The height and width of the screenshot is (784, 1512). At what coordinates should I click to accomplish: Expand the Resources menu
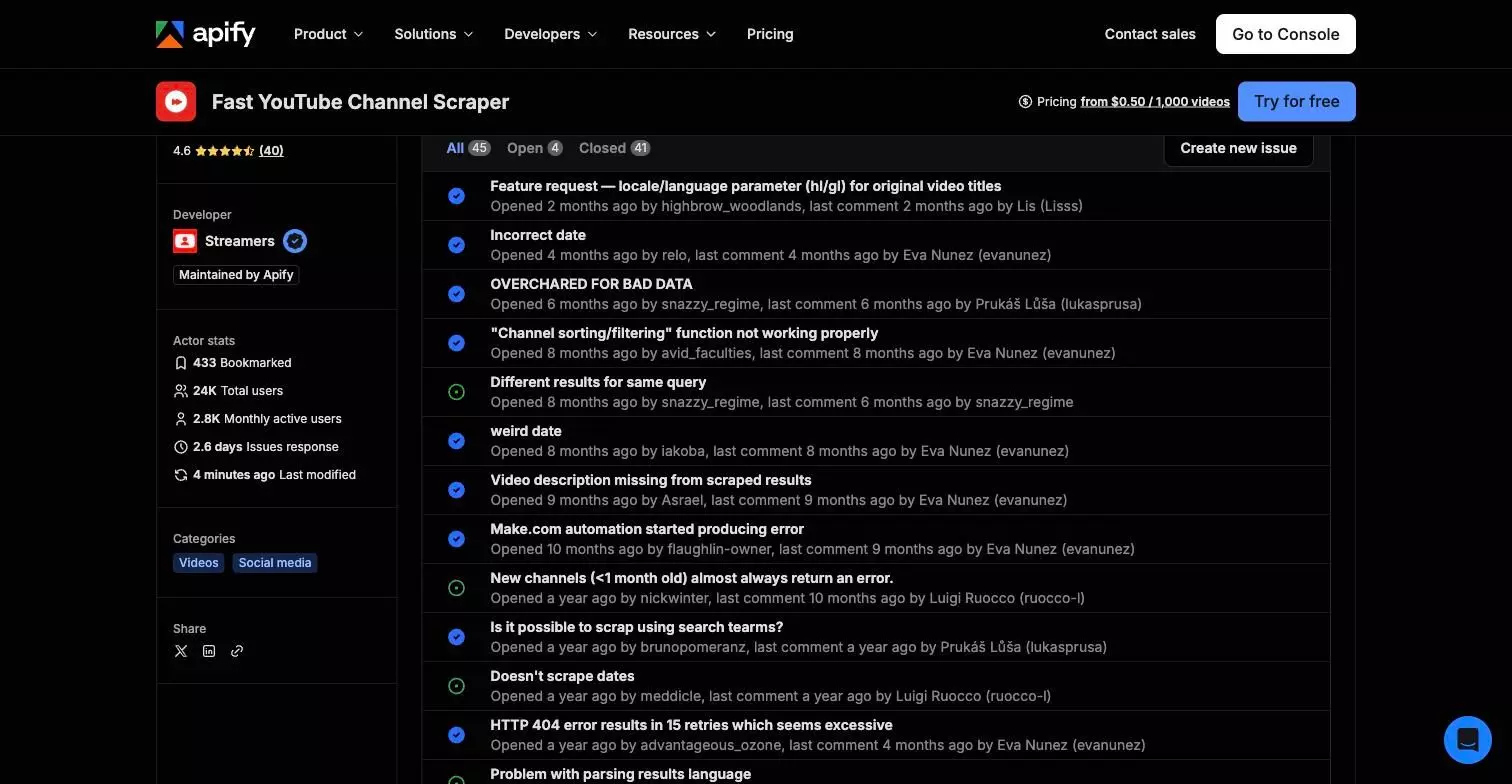672,34
